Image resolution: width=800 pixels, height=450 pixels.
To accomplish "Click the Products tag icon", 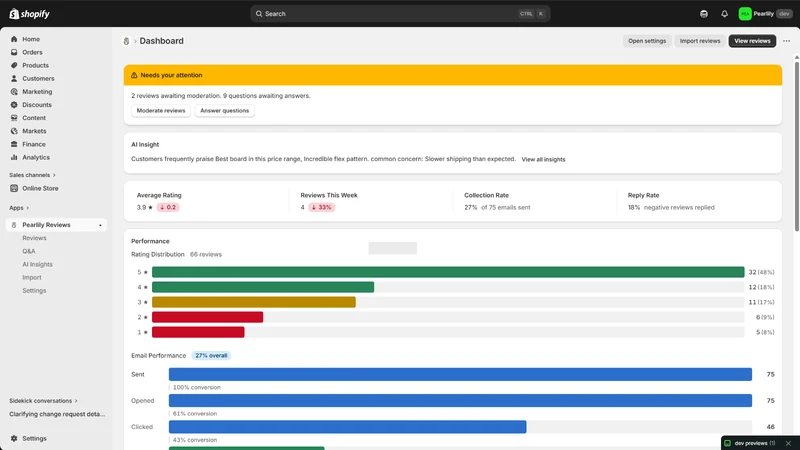I will tap(14, 65).
